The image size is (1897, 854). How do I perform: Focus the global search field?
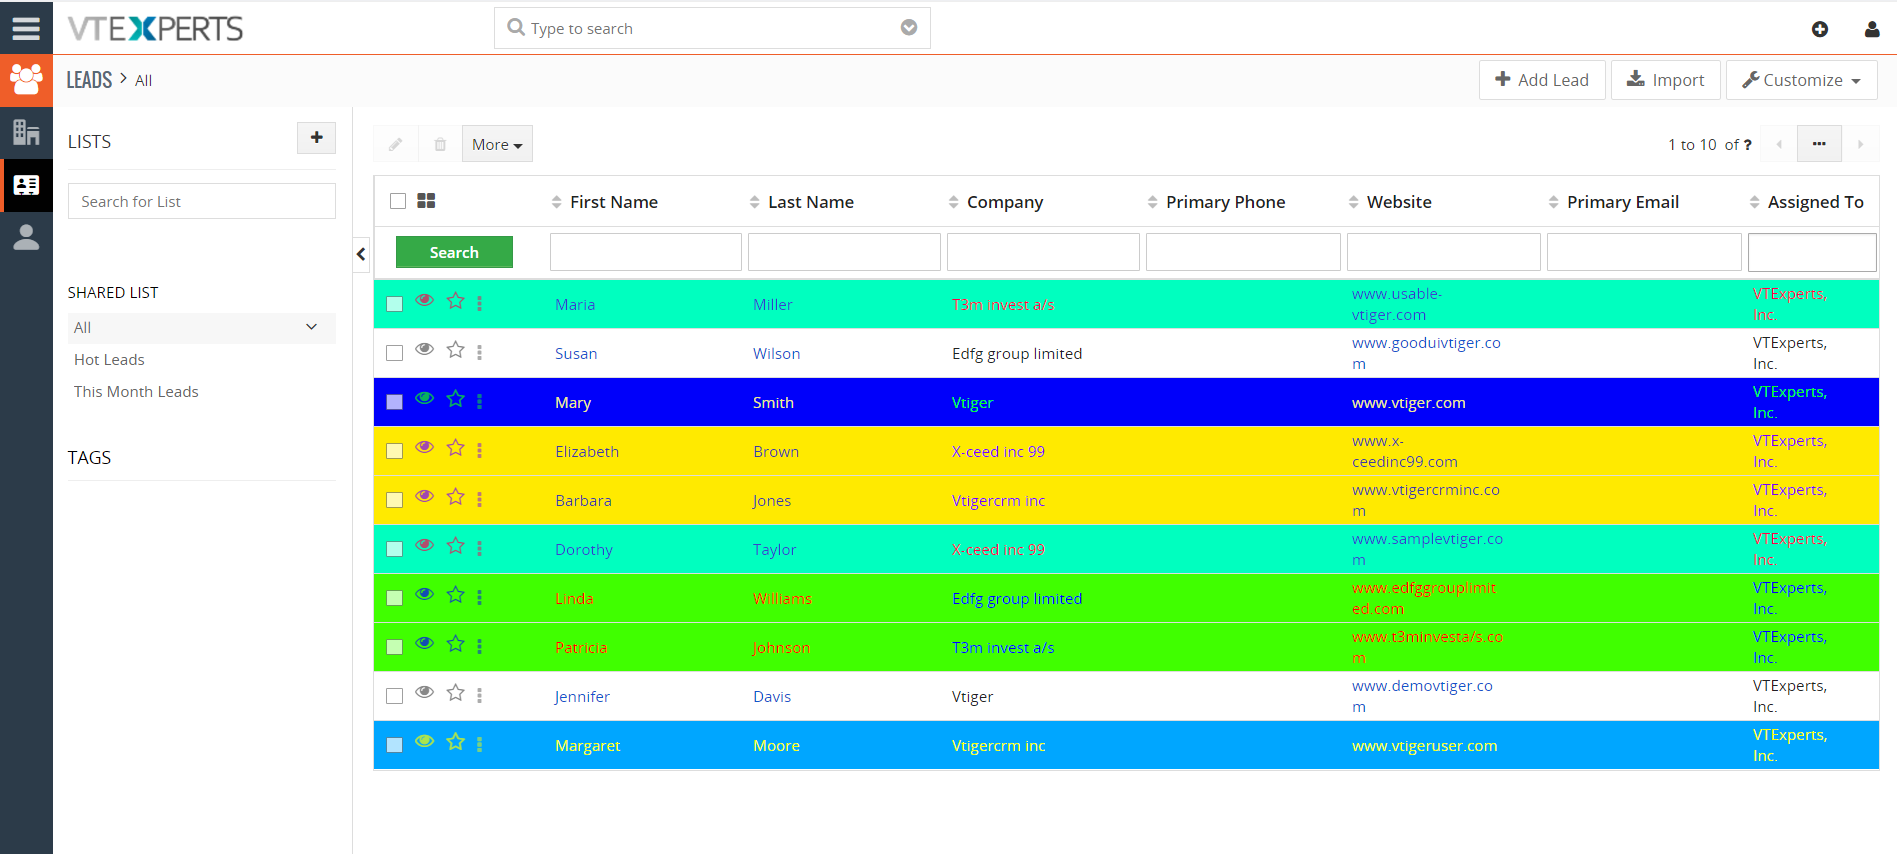click(x=712, y=28)
